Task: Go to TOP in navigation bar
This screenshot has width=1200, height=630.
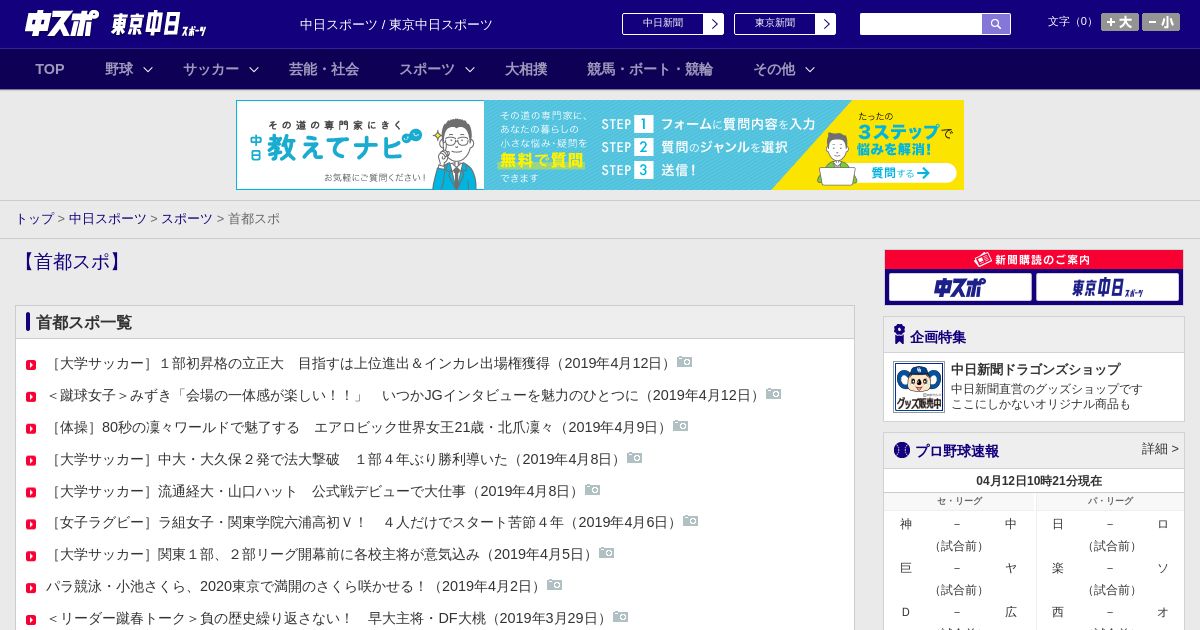Action: [x=50, y=69]
